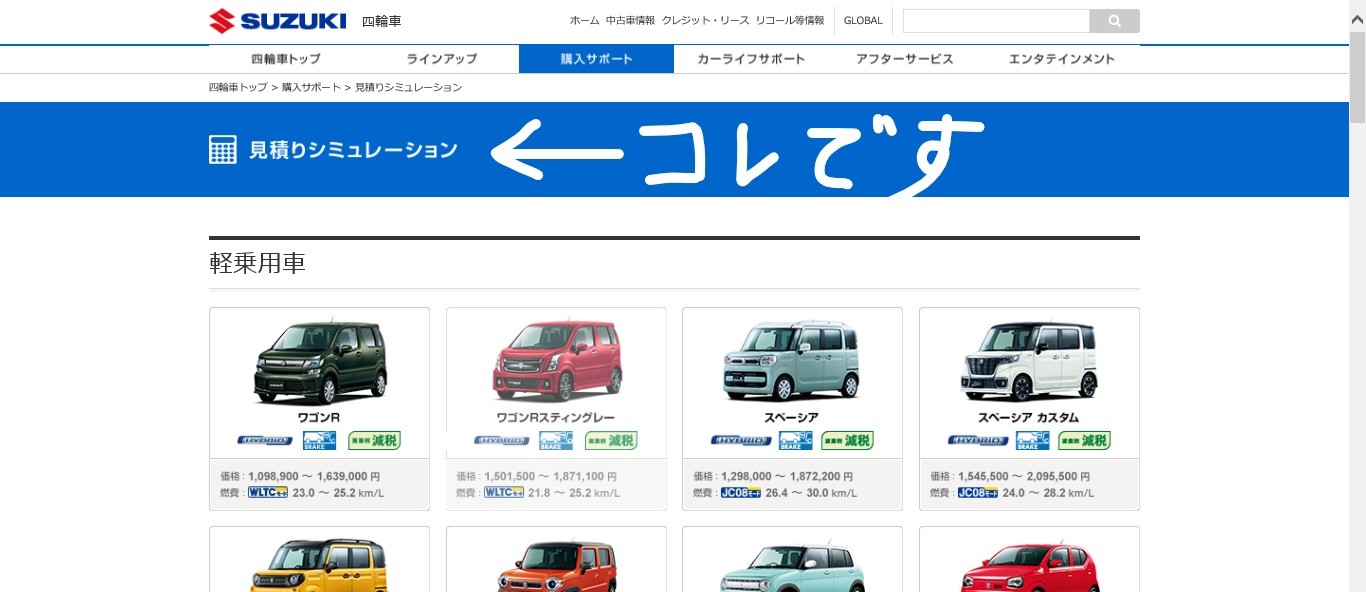Click the HYBRID badge under スペーシア カスタム

click(976, 440)
